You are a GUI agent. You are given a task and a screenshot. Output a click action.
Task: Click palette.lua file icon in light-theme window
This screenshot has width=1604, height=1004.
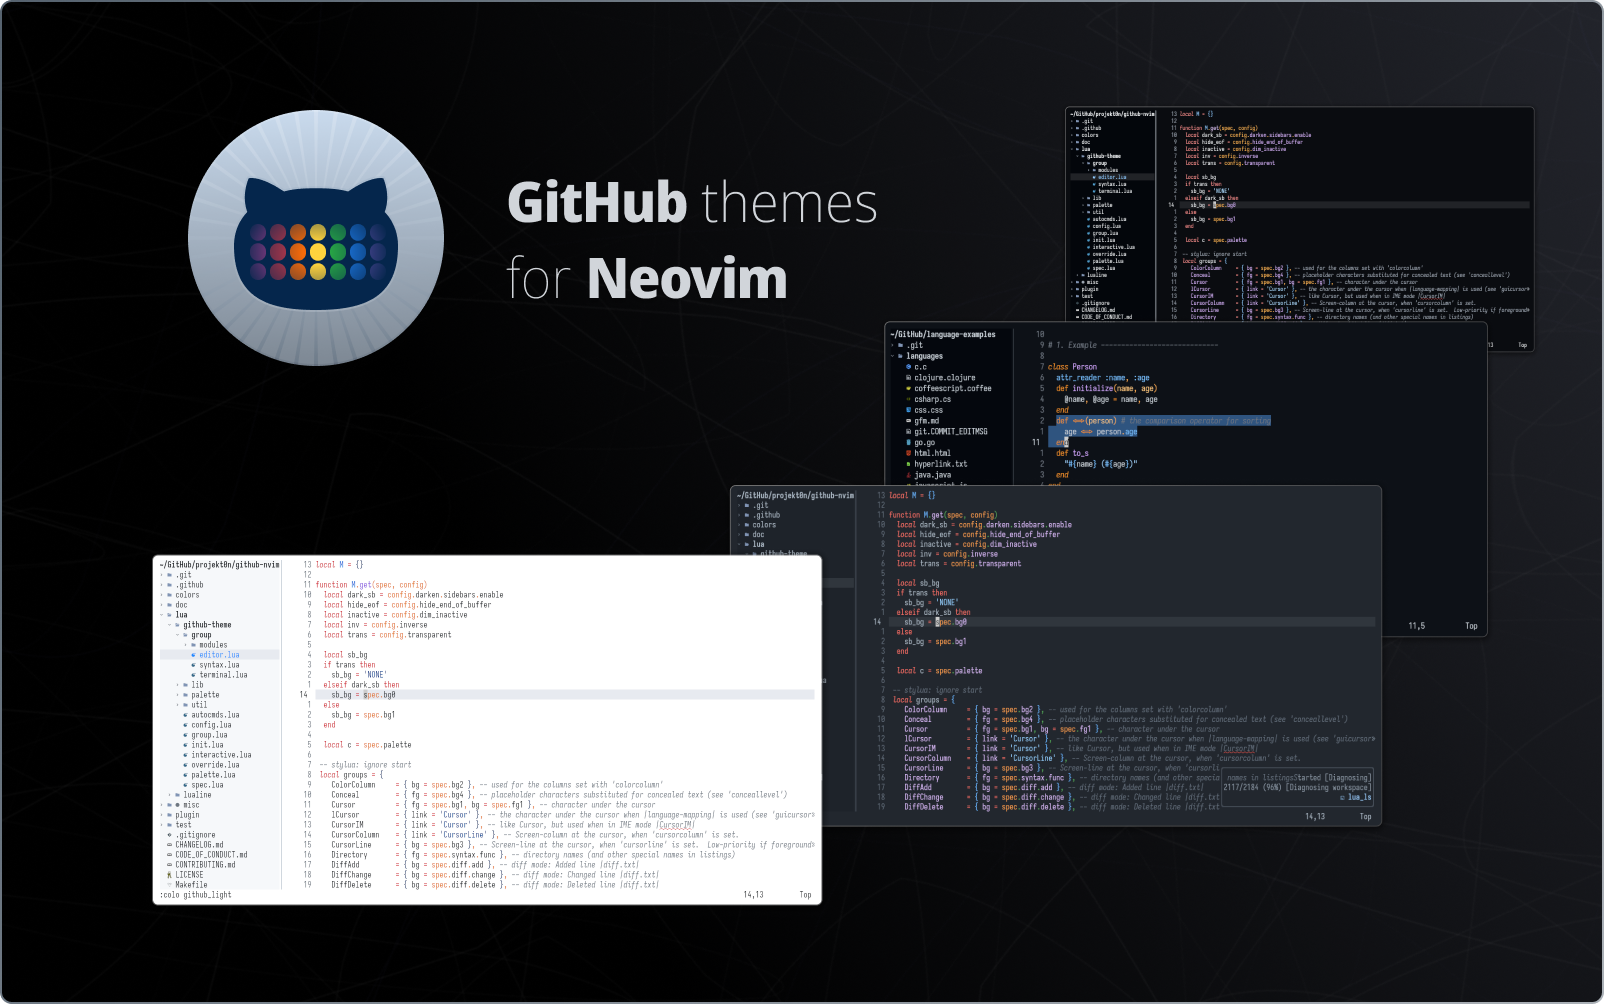pos(186,775)
